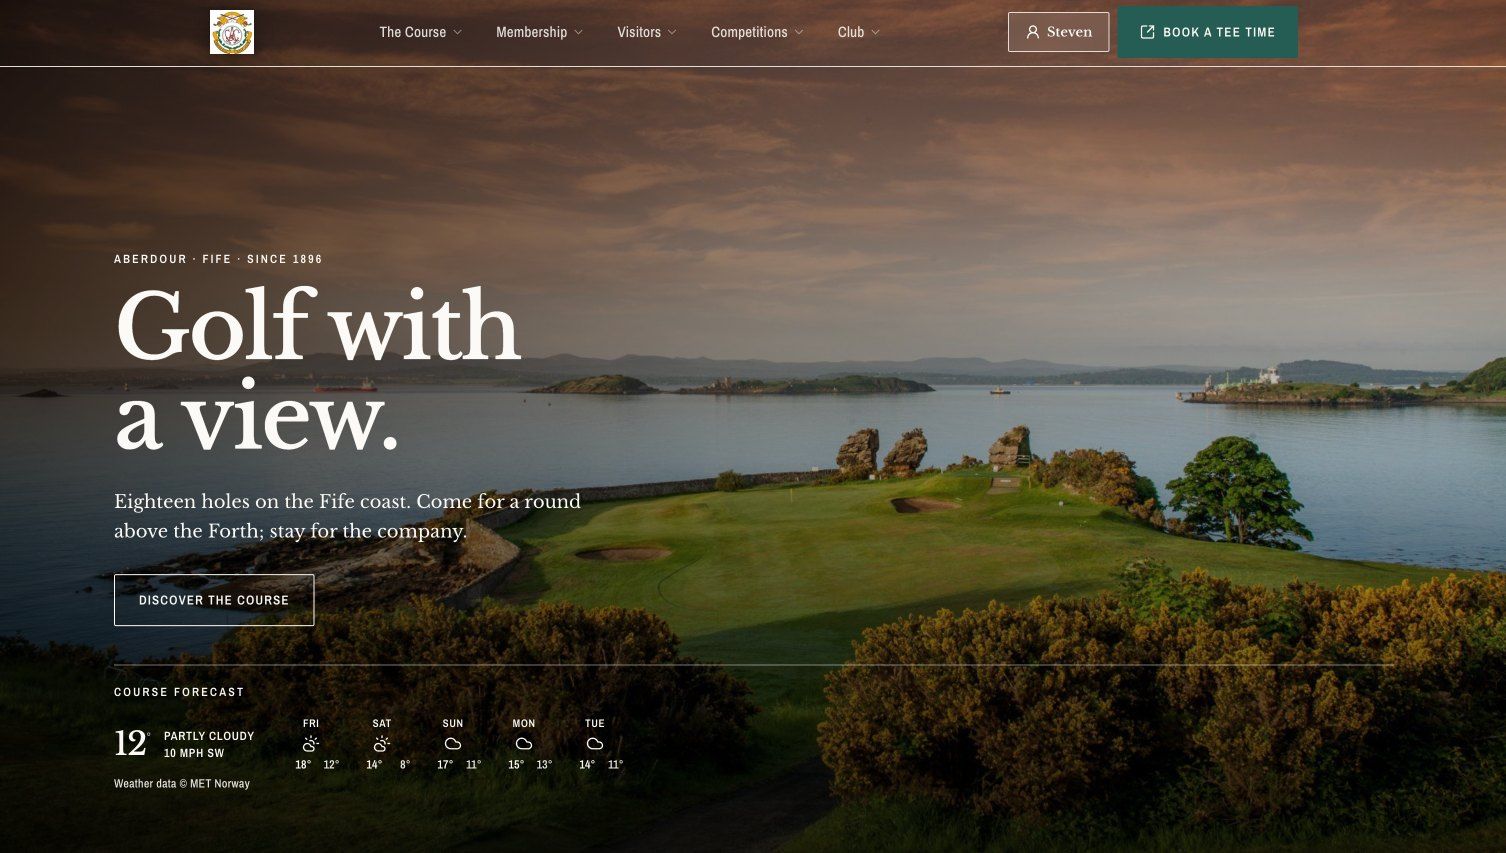The width and height of the screenshot is (1506, 853).
Task: Click the SUN forecast day label
Action: [x=453, y=723]
